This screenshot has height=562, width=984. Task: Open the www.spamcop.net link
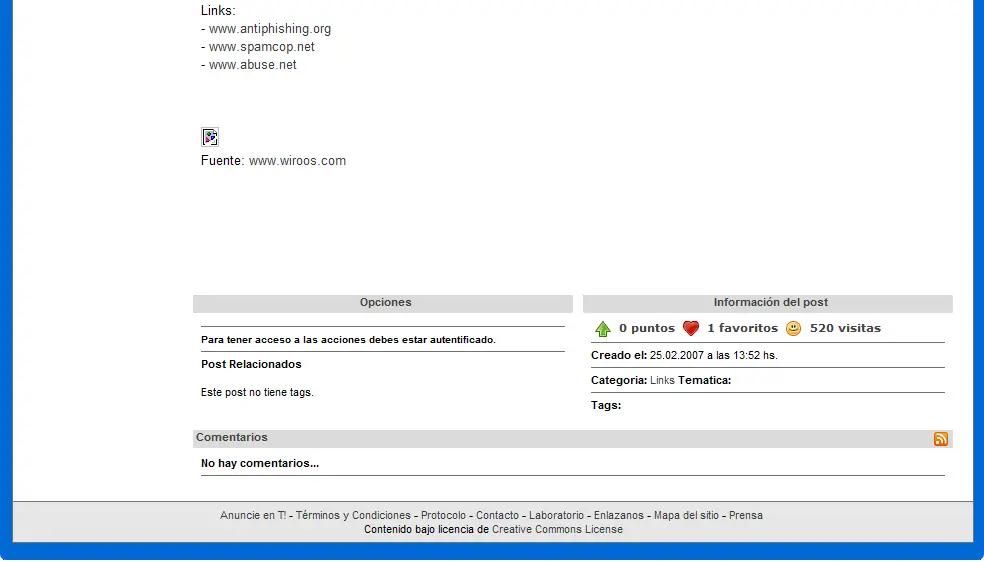tap(262, 47)
